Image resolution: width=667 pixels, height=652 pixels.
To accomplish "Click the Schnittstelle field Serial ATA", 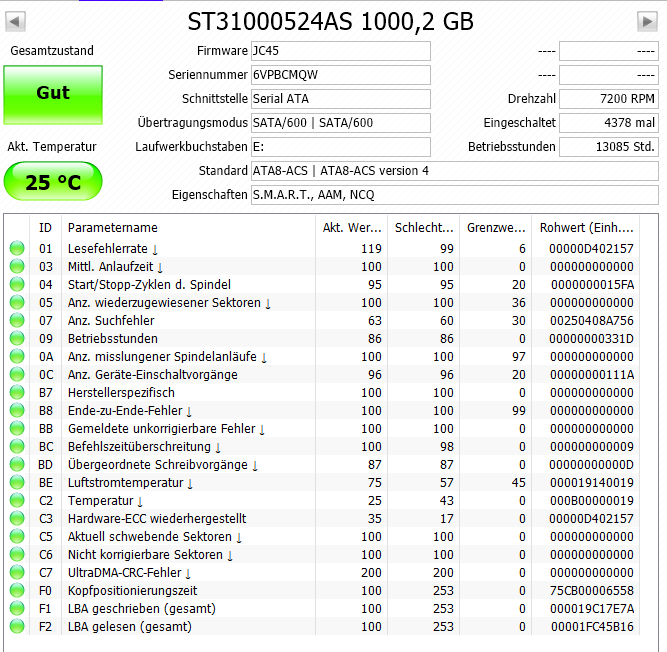I will coord(341,99).
